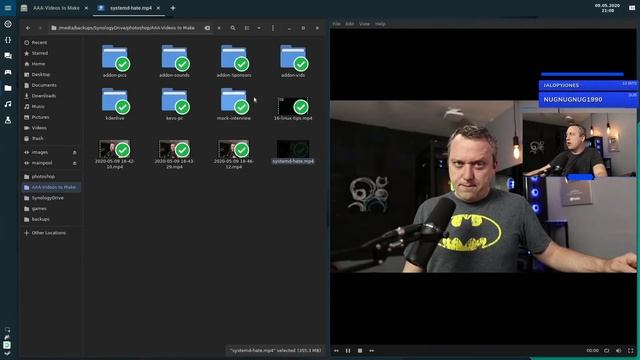Viewport: 640px width, 360px height.
Task: Toggle the file view mode icon
Action: click(247, 28)
